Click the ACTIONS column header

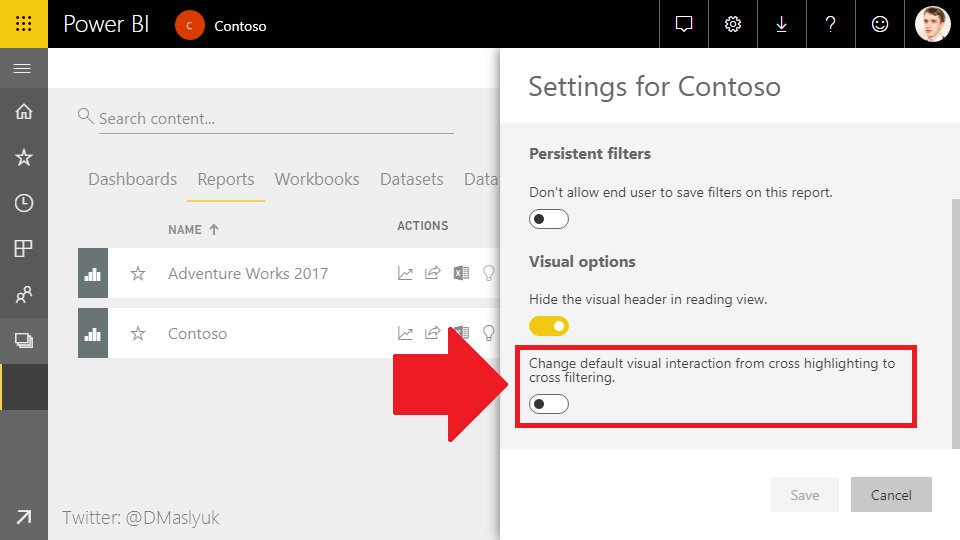click(x=422, y=226)
